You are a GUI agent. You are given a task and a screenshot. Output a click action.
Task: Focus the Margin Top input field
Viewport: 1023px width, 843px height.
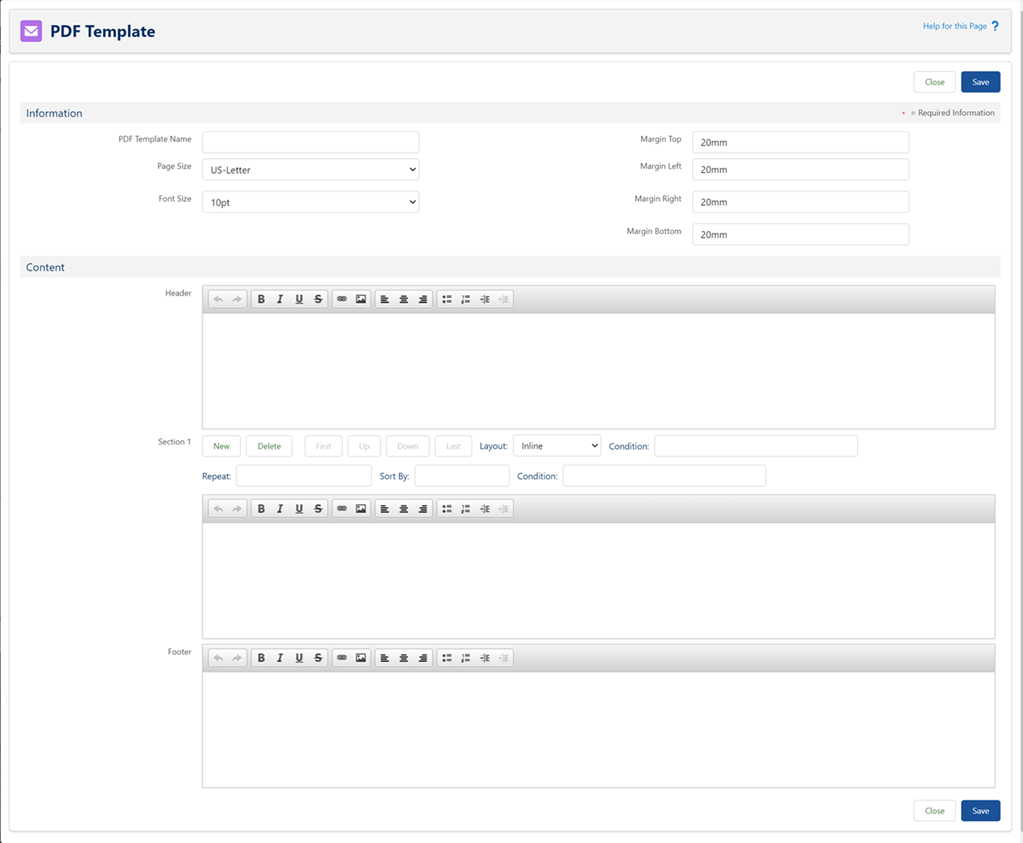tap(800, 142)
